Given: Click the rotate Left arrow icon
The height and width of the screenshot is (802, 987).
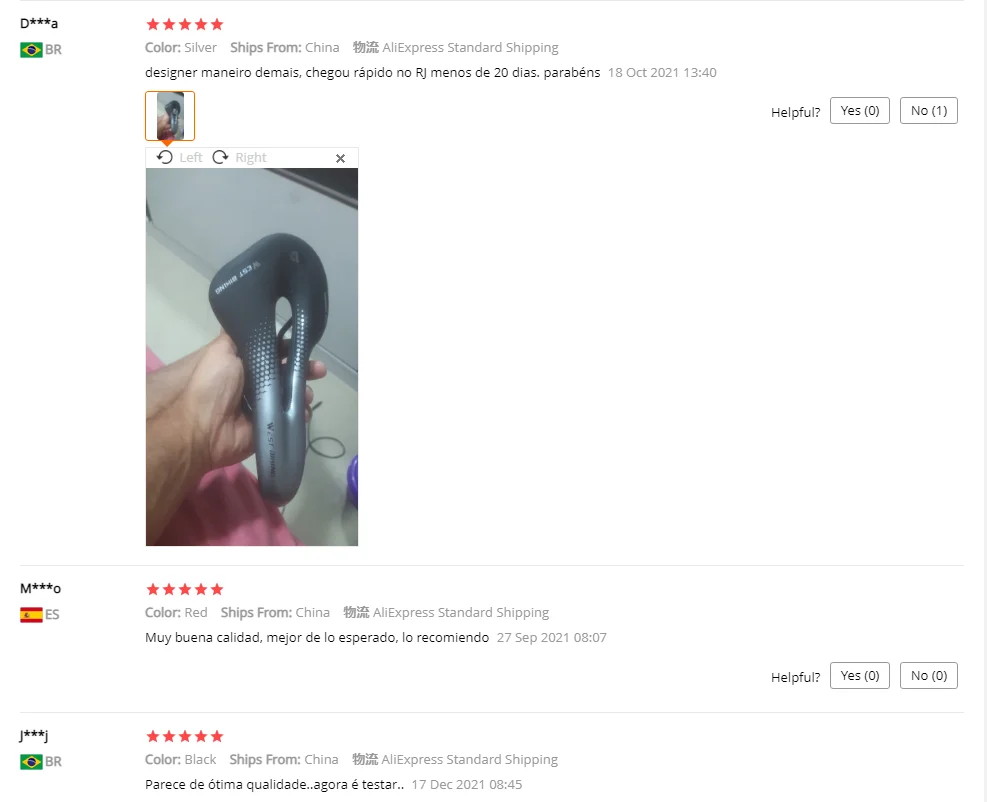Looking at the screenshot, I should pyautogui.click(x=165, y=157).
